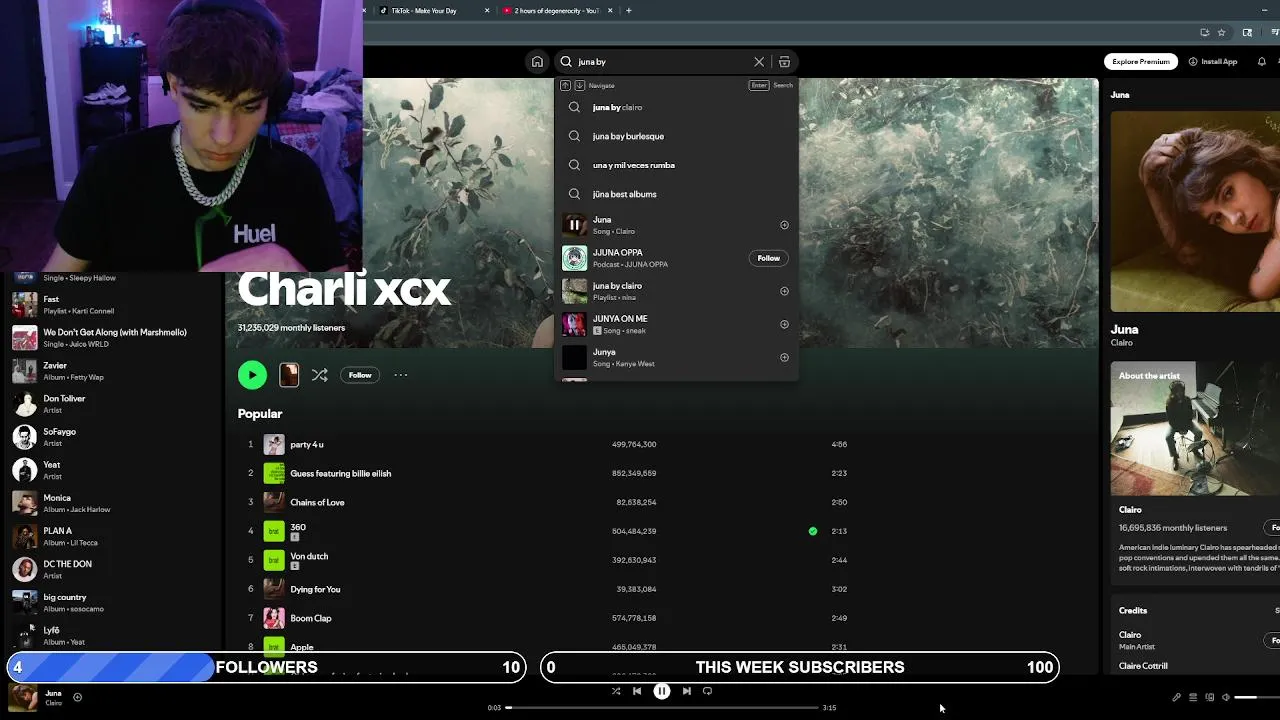Select 'Von dutch' track
Image resolution: width=1280 pixels, height=720 pixels.
(309, 556)
